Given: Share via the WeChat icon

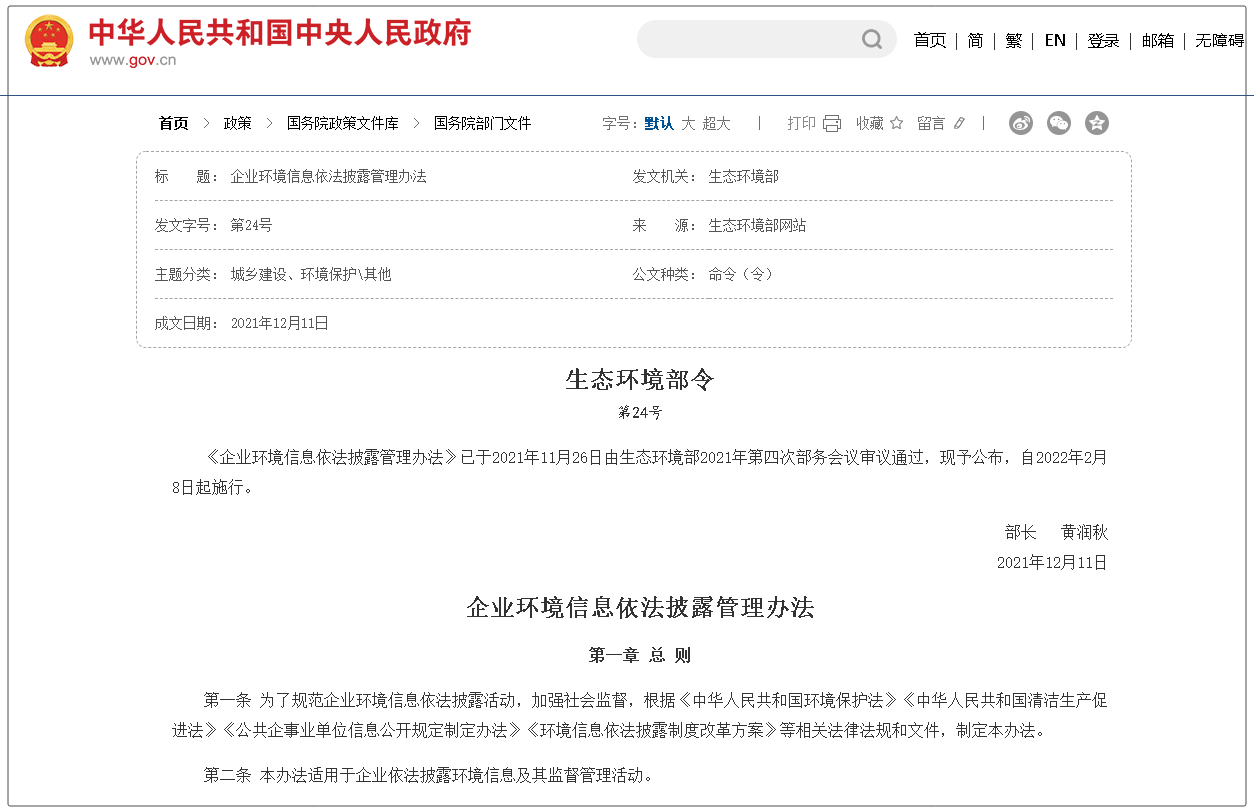Looking at the screenshot, I should tap(1058, 123).
